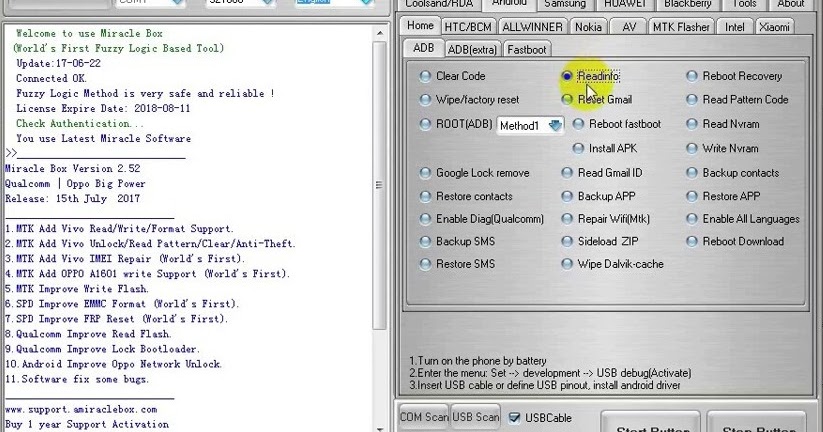823x432 pixels.
Task: Switch to the Intel tab
Action: click(735, 27)
